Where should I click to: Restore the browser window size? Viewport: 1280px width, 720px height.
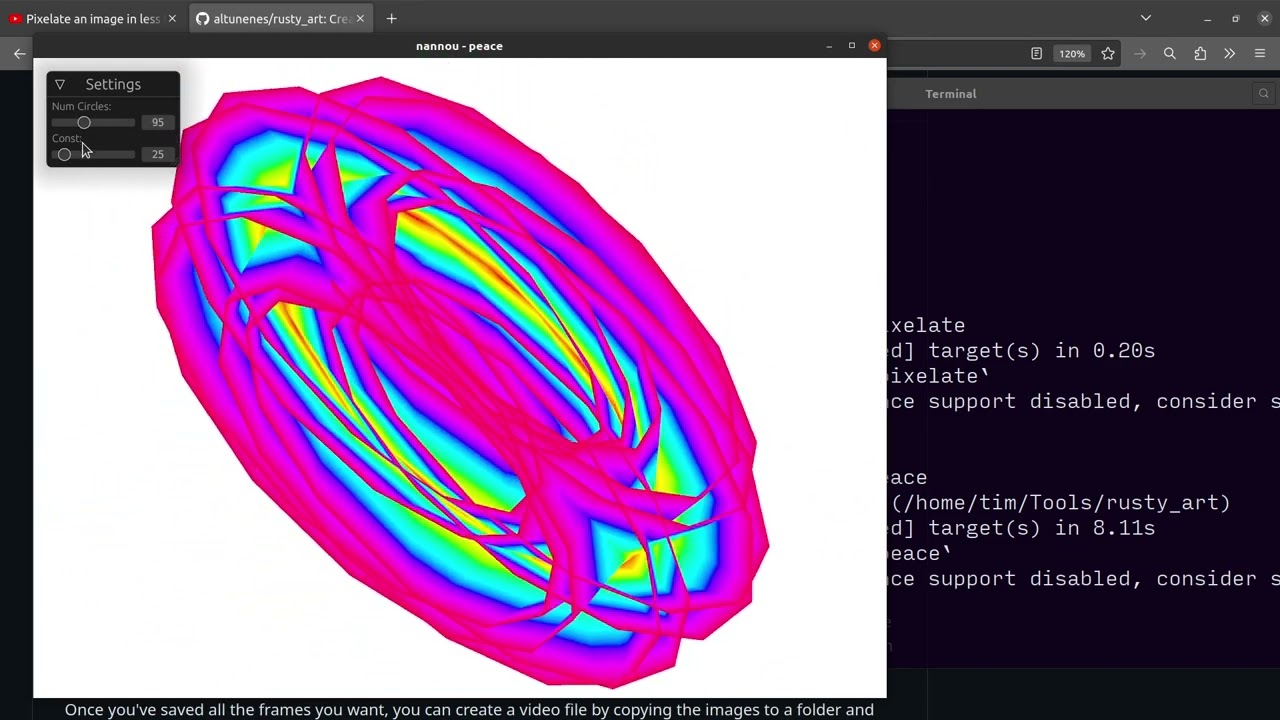(x=1236, y=18)
